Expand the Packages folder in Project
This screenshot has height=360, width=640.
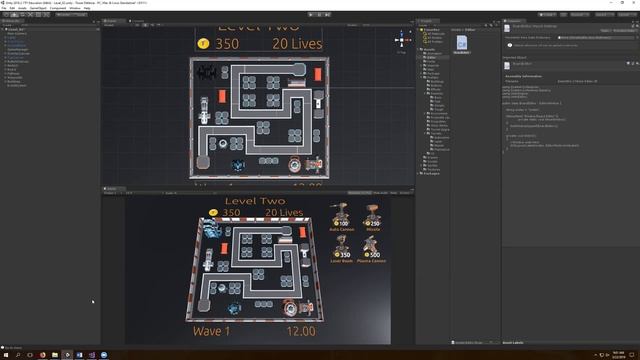pos(418,173)
